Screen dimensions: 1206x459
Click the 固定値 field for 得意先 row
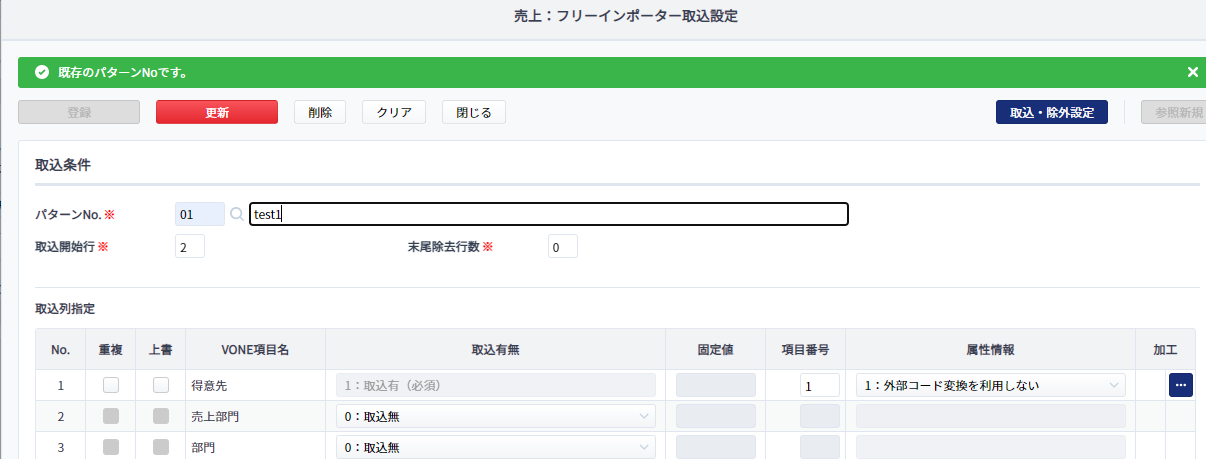716,385
